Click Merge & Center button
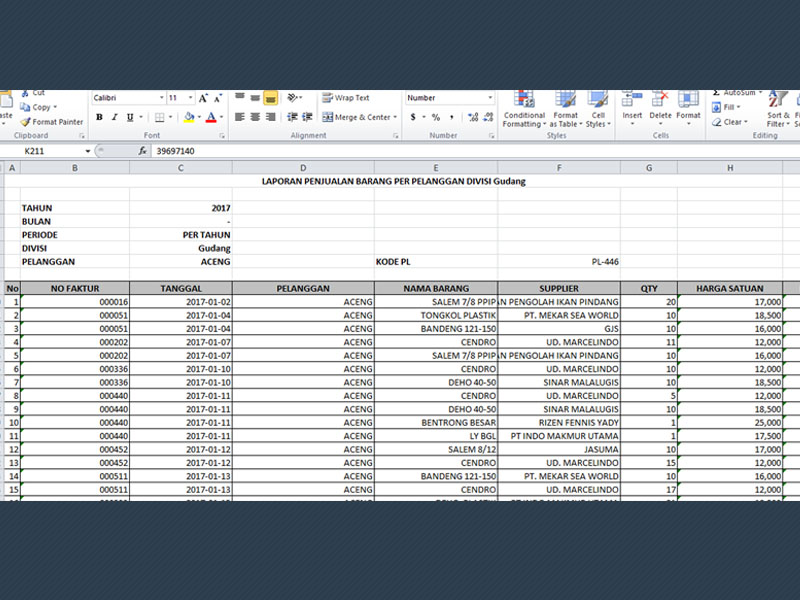Viewport: 800px width, 600px height. (359, 117)
